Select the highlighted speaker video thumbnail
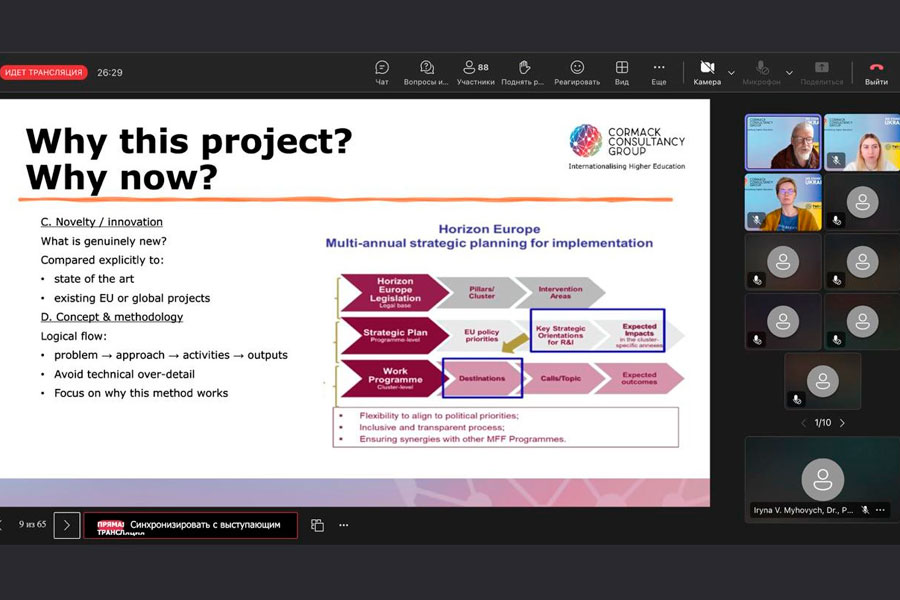Viewport: 900px width, 600px height. tap(782, 142)
